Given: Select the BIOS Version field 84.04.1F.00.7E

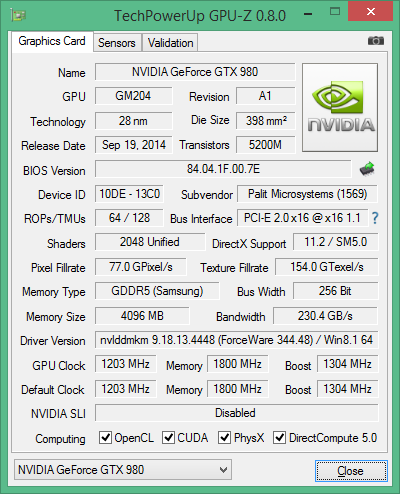Looking at the screenshot, I should [x=223, y=169].
